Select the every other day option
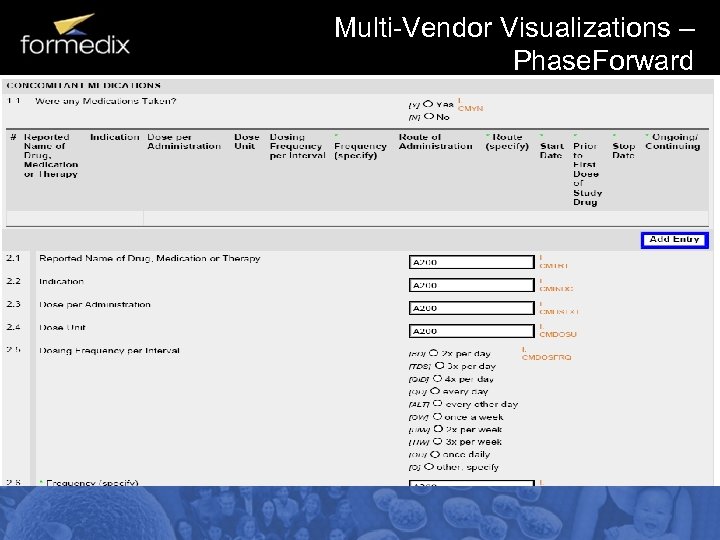The width and height of the screenshot is (720, 540). click(x=438, y=404)
